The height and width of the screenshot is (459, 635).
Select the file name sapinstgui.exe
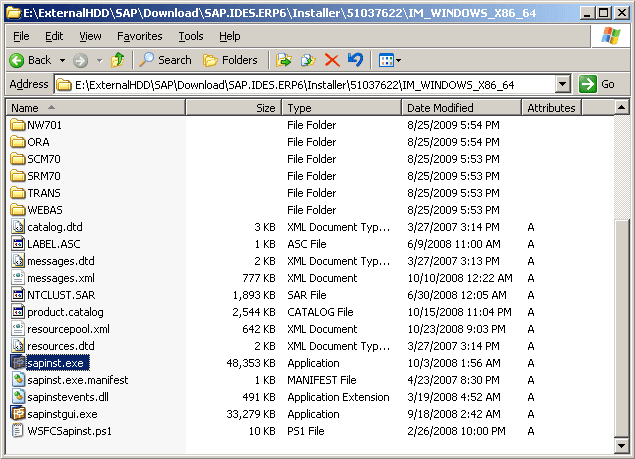[x=62, y=414]
